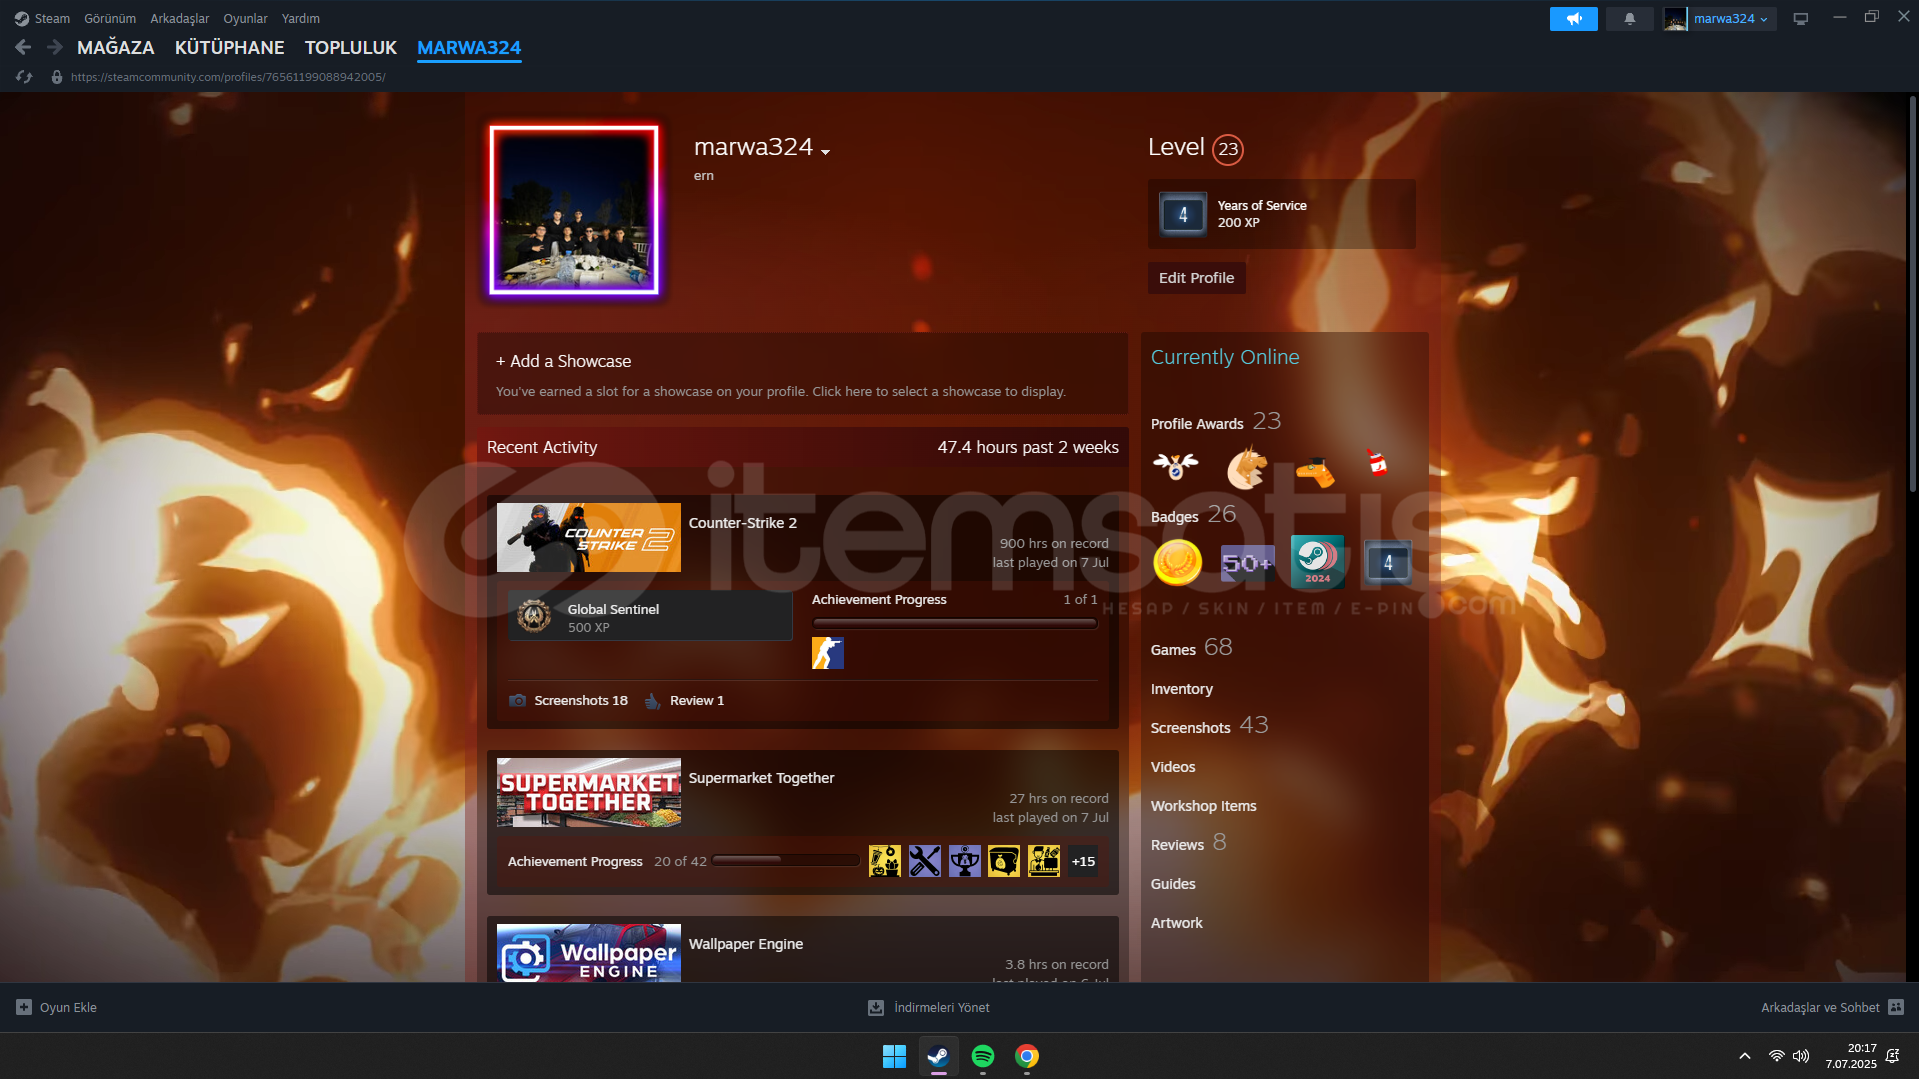Open the Arkadaşlar menu
The height and width of the screenshot is (1079, 1919).
[x=180, y=18]
